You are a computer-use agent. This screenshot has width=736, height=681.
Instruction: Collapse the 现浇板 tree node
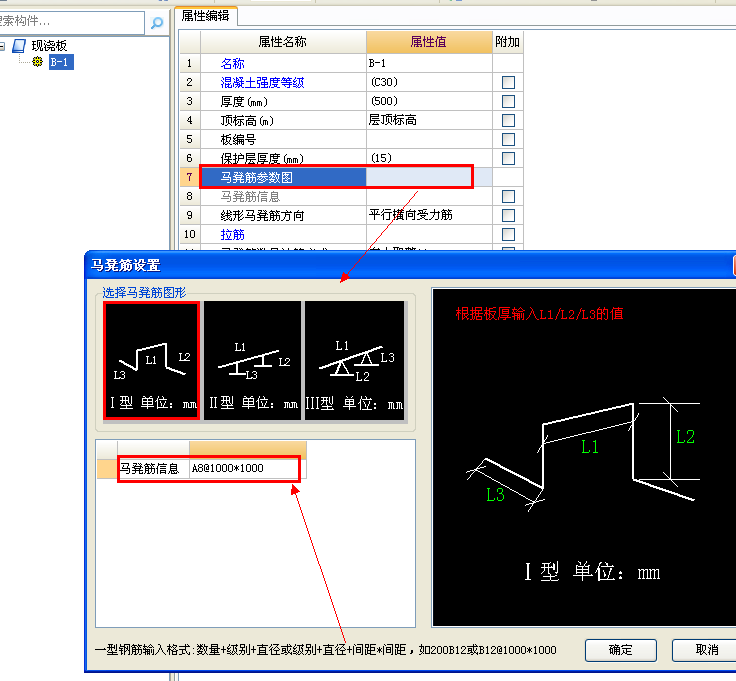(x=2, y=46)
